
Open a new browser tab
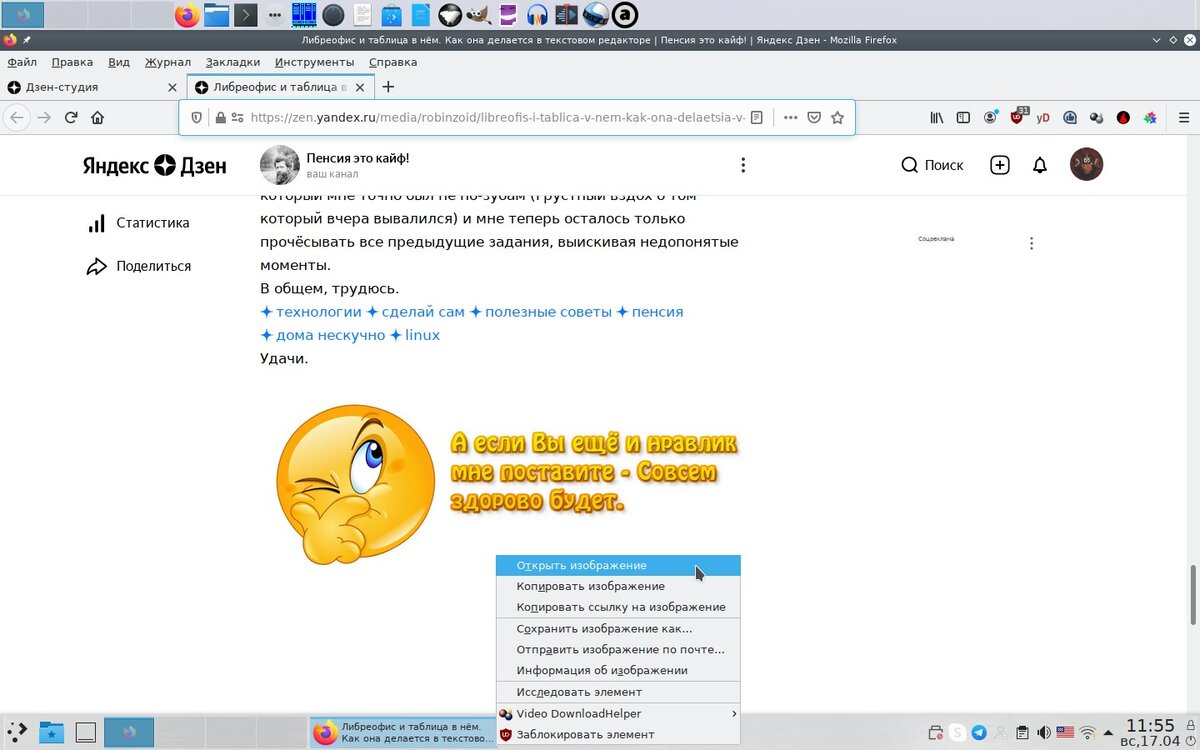389,87
